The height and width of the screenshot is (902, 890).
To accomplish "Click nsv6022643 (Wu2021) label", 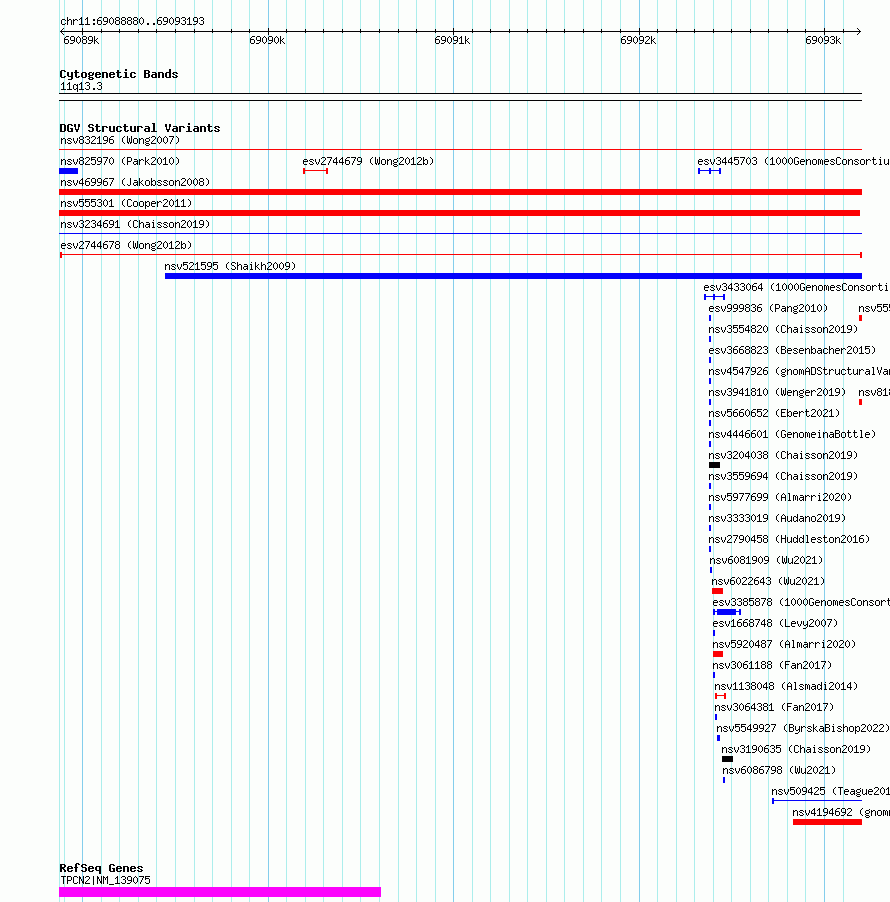I will tap(768, 582).
